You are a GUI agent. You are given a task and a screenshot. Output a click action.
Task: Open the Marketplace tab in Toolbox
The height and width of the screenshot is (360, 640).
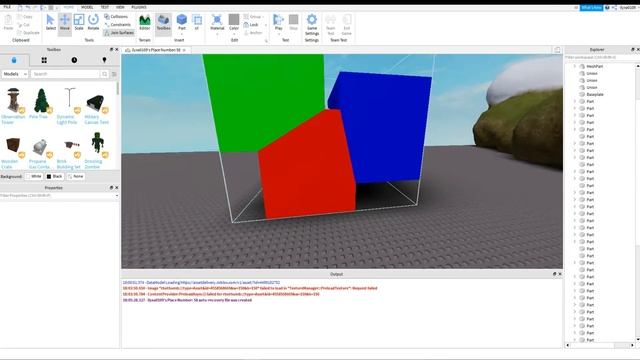pos(14,60)
